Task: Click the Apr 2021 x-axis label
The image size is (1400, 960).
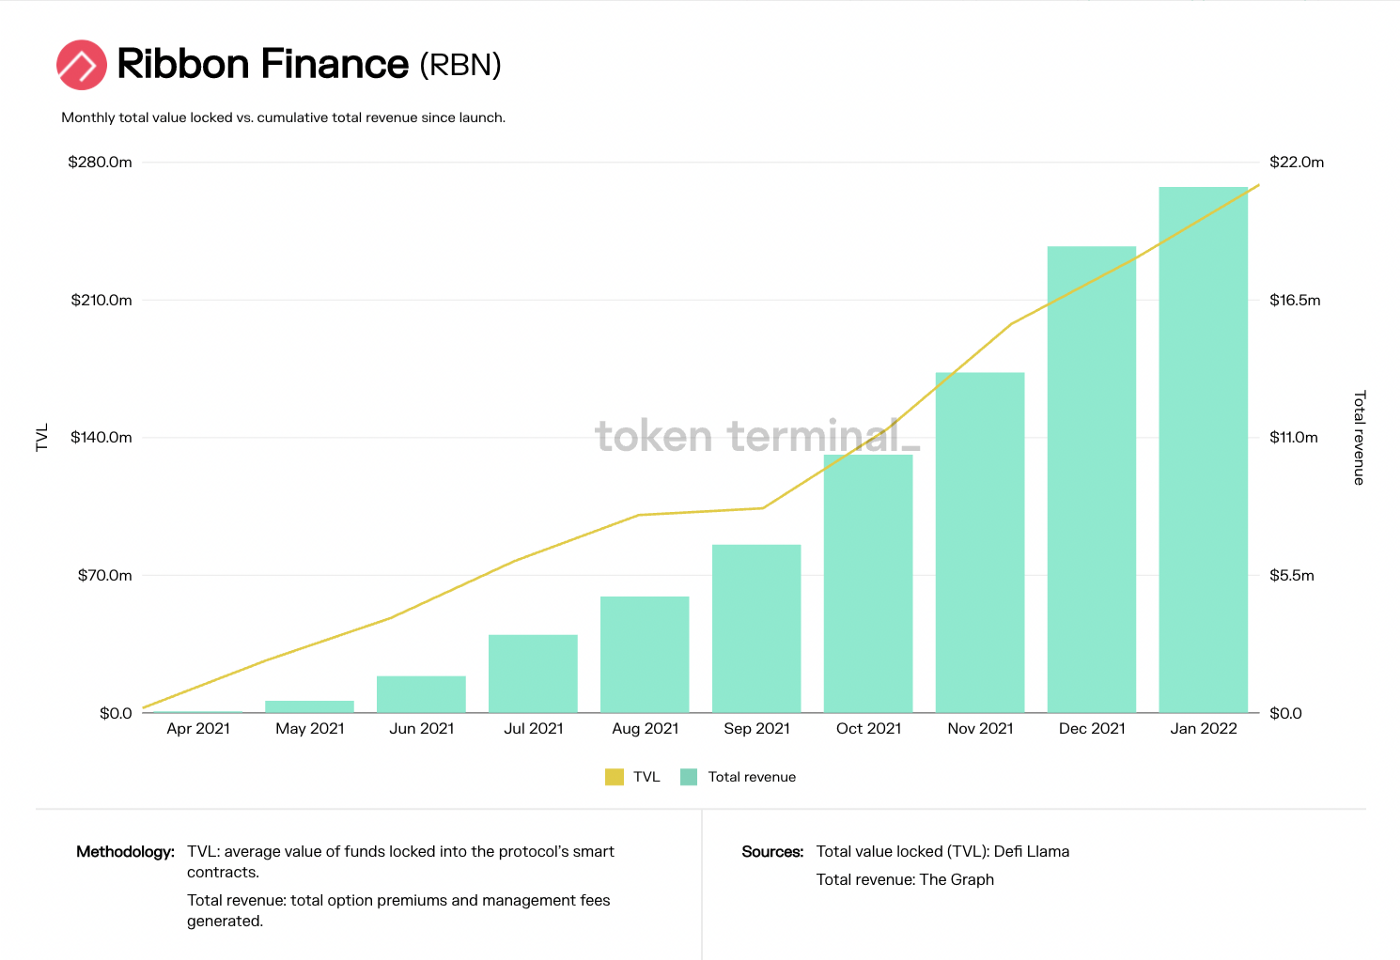Action: [x=198, y=729]
